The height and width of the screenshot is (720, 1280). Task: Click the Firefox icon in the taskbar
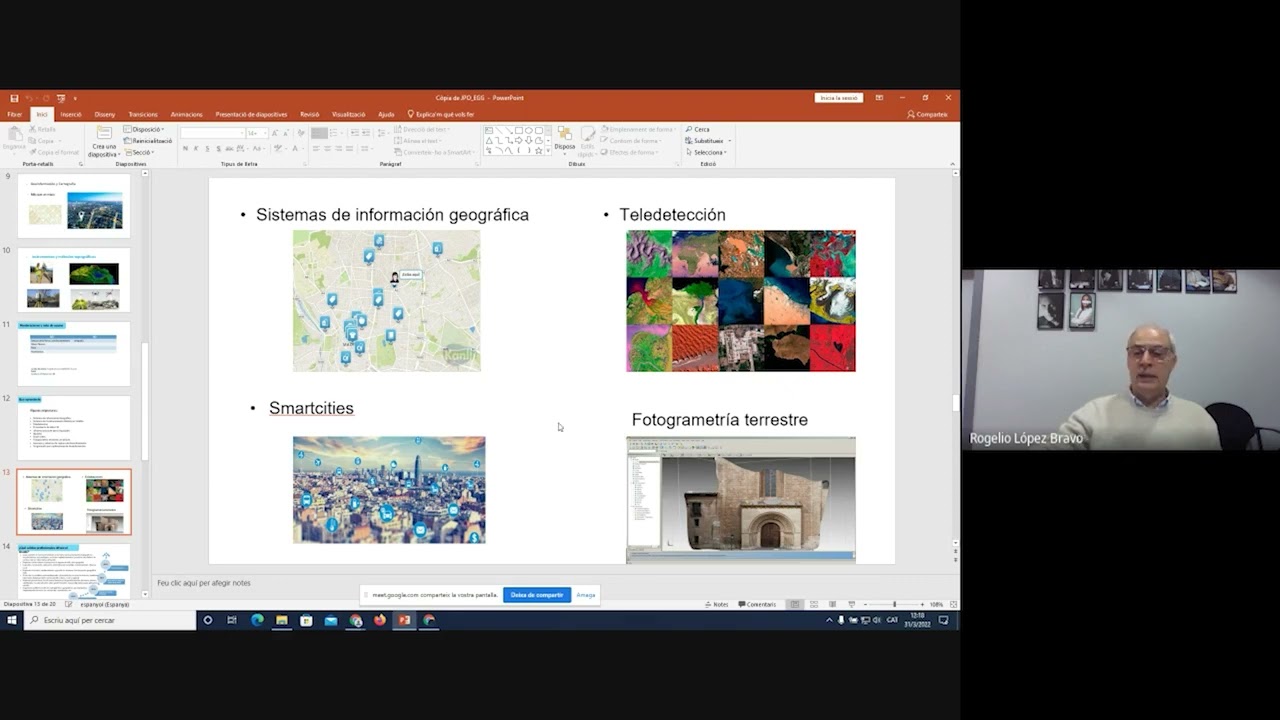pyautogui.click(x=380, y=620)
